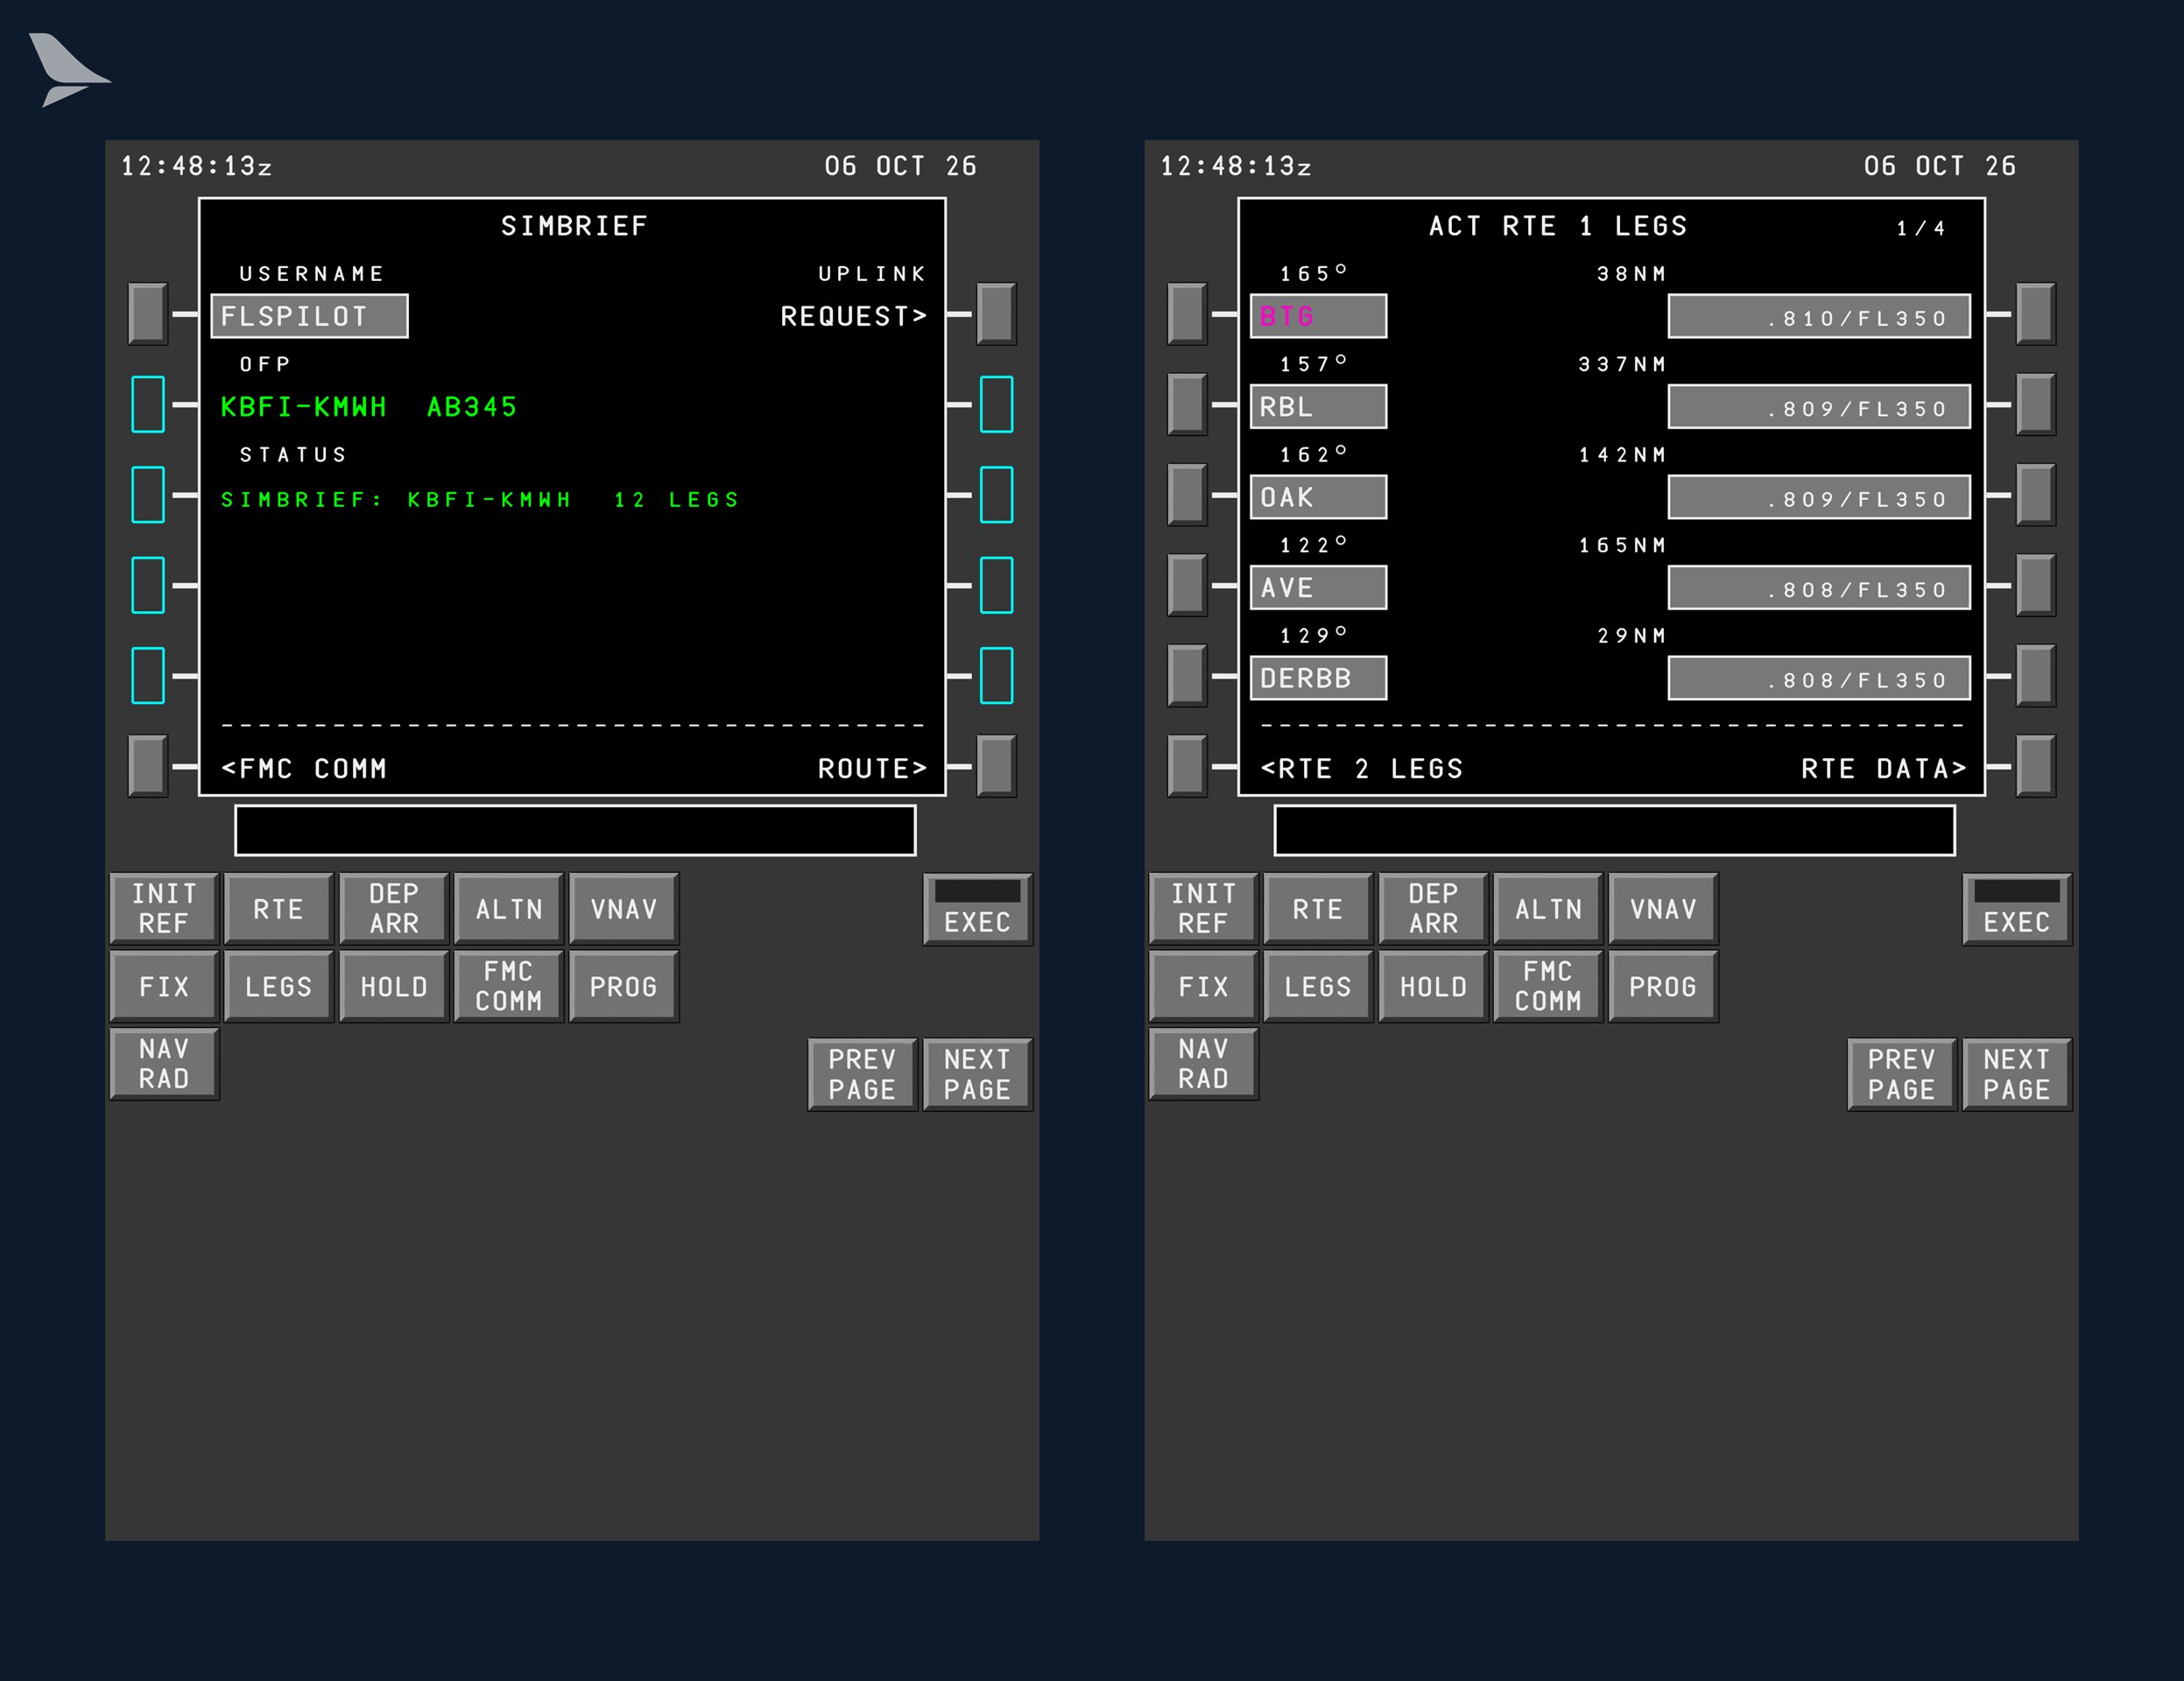
Task: Click RBL speed/altitude field .809/FL350
Action: coord(1819,406)
